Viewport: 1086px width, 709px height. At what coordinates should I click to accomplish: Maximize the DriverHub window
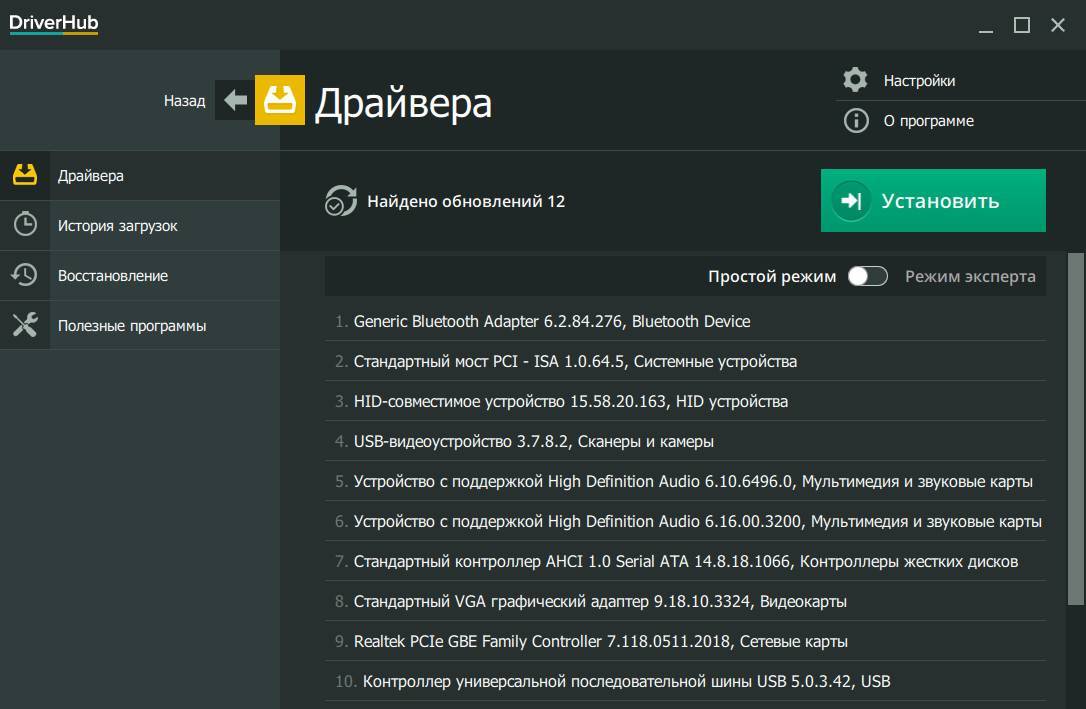tap(1021, 25)
